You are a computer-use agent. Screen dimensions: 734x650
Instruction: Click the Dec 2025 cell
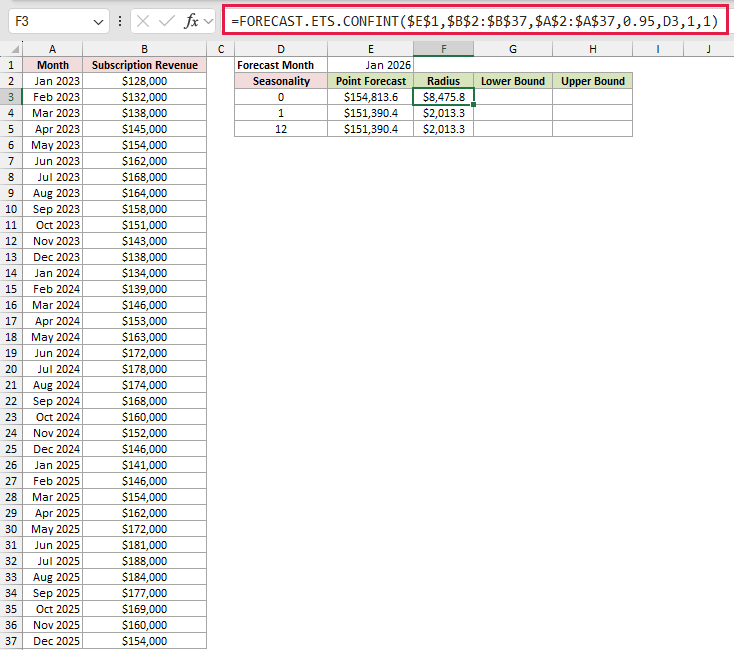[52, 641]
